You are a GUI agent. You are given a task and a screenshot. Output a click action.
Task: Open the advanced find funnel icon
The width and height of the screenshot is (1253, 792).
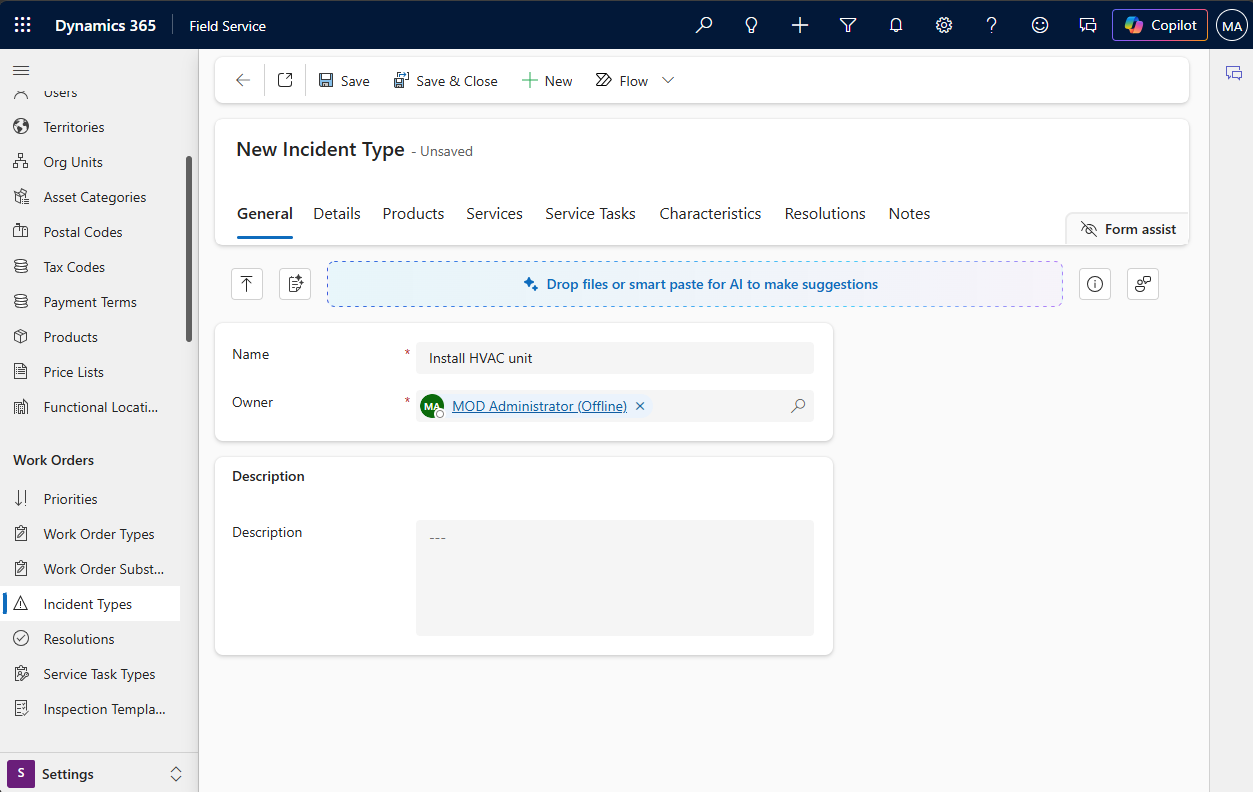pyautogui.click(x=848, y=25)
